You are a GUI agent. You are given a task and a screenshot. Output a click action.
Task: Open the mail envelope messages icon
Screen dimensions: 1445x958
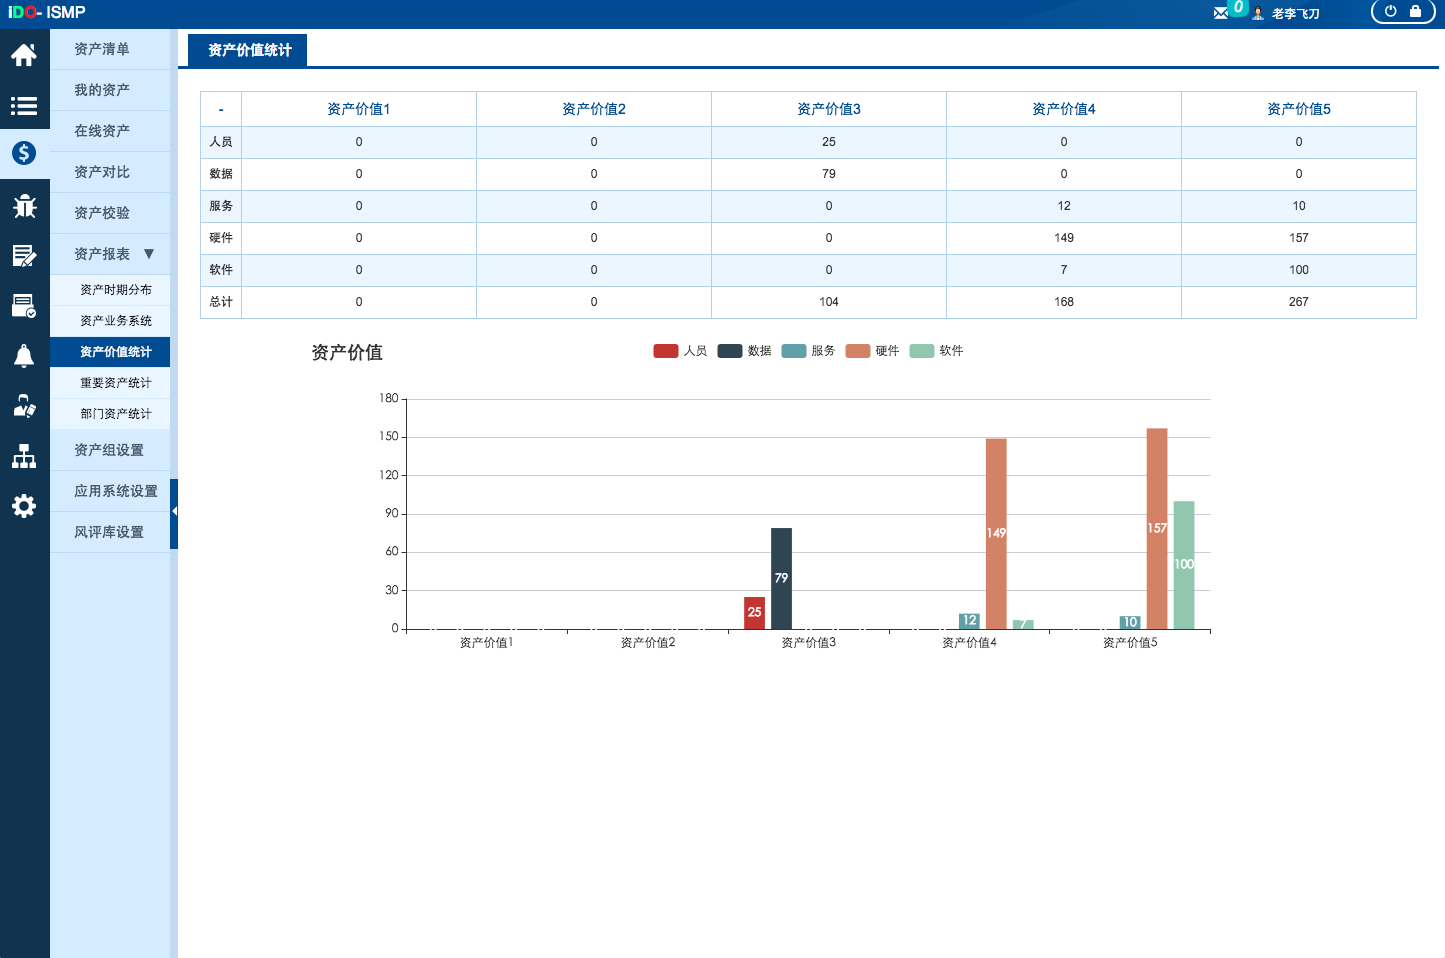tap(1221, 13)
